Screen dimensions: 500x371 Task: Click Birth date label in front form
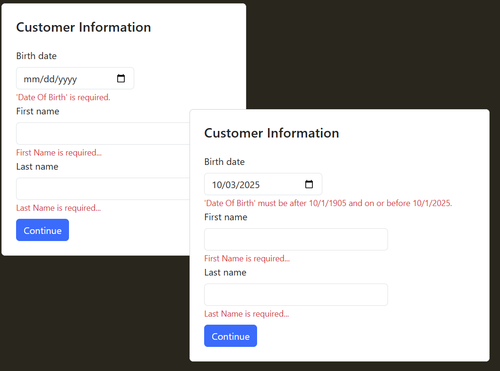tap(224, 162)
